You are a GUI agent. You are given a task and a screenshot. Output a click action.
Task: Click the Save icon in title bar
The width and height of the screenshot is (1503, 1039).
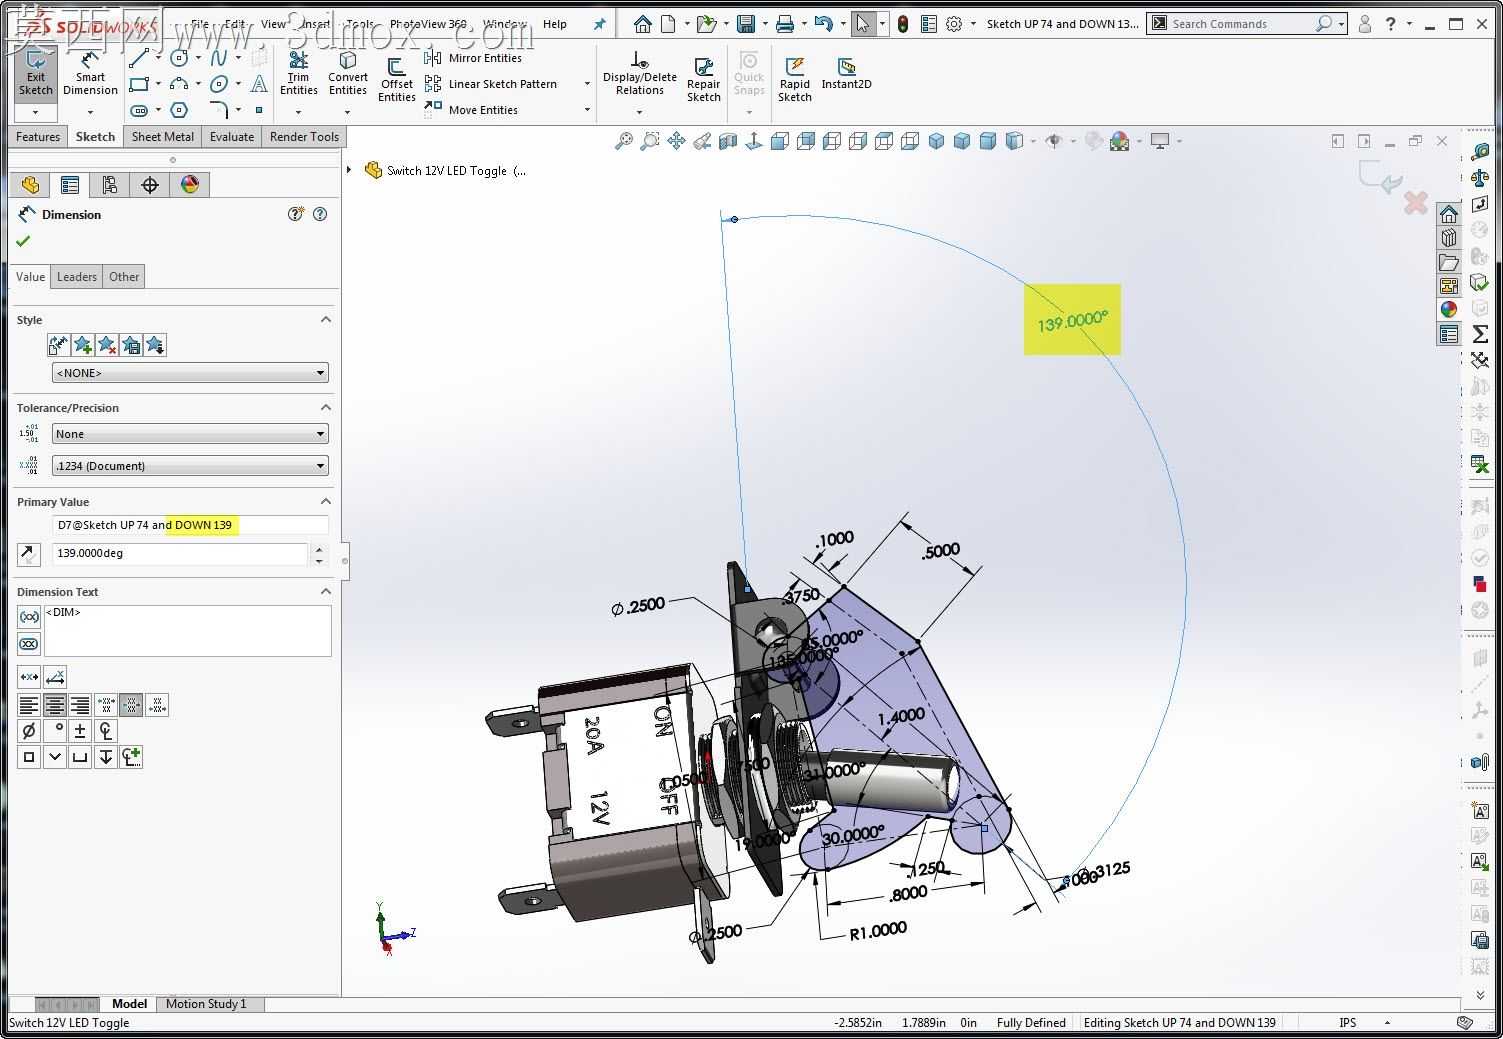point(745,24)
